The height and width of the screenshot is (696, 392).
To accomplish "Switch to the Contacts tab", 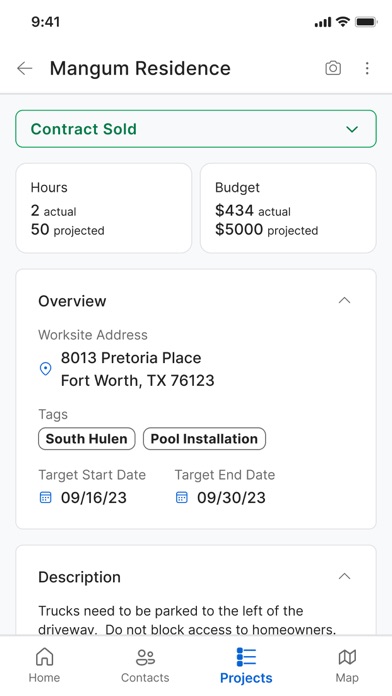I will point(145,666).
